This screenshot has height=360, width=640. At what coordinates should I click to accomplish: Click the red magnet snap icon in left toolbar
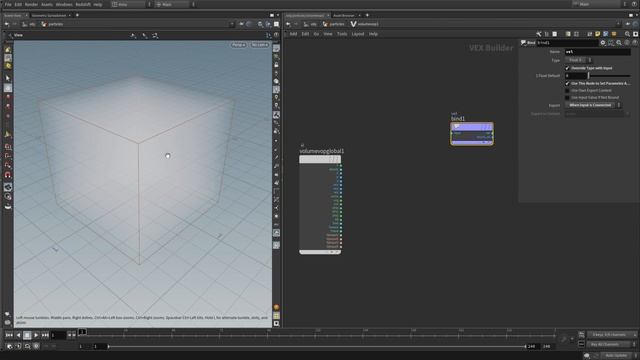pos(8,175)
